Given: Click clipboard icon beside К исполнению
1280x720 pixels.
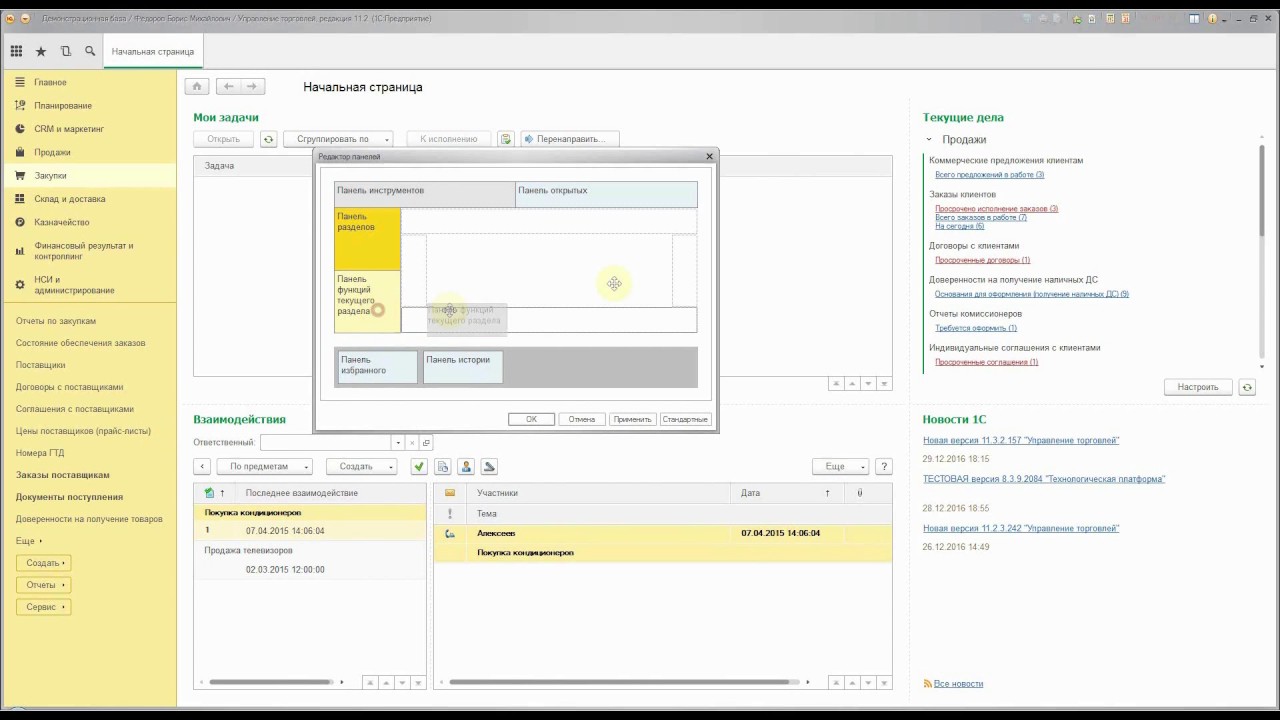Looking at the screenshot, I should pyautogui.click(x=506, y=139).
